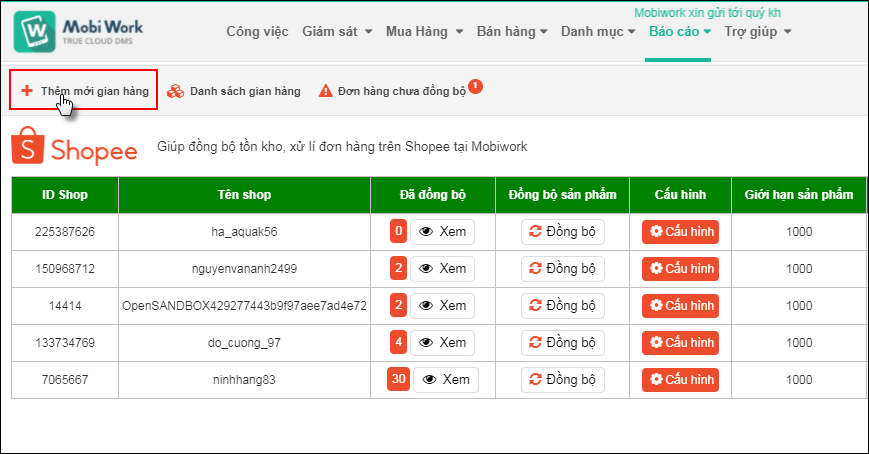Click Thêm mới gian hàng
The image size is (869, 454).
pyautogui.click(x=84, y=90)
